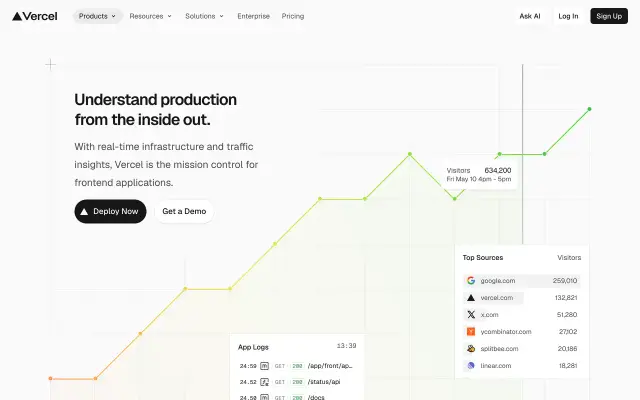Click the Vercel triangle icon beside vercel.com
Screen dimensions: 640x400
pos(471,298)
